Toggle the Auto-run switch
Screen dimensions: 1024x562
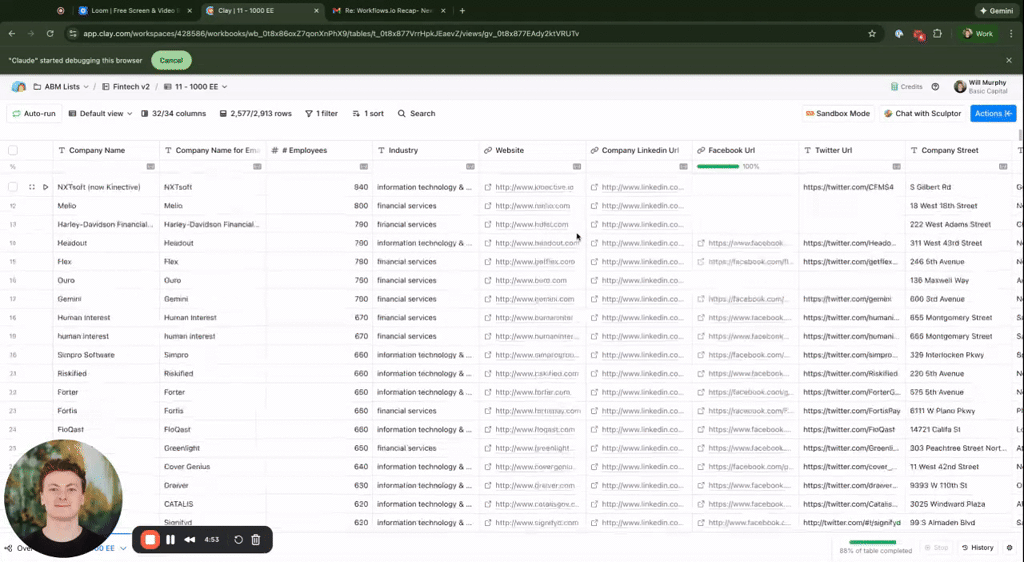click(33, 114)
